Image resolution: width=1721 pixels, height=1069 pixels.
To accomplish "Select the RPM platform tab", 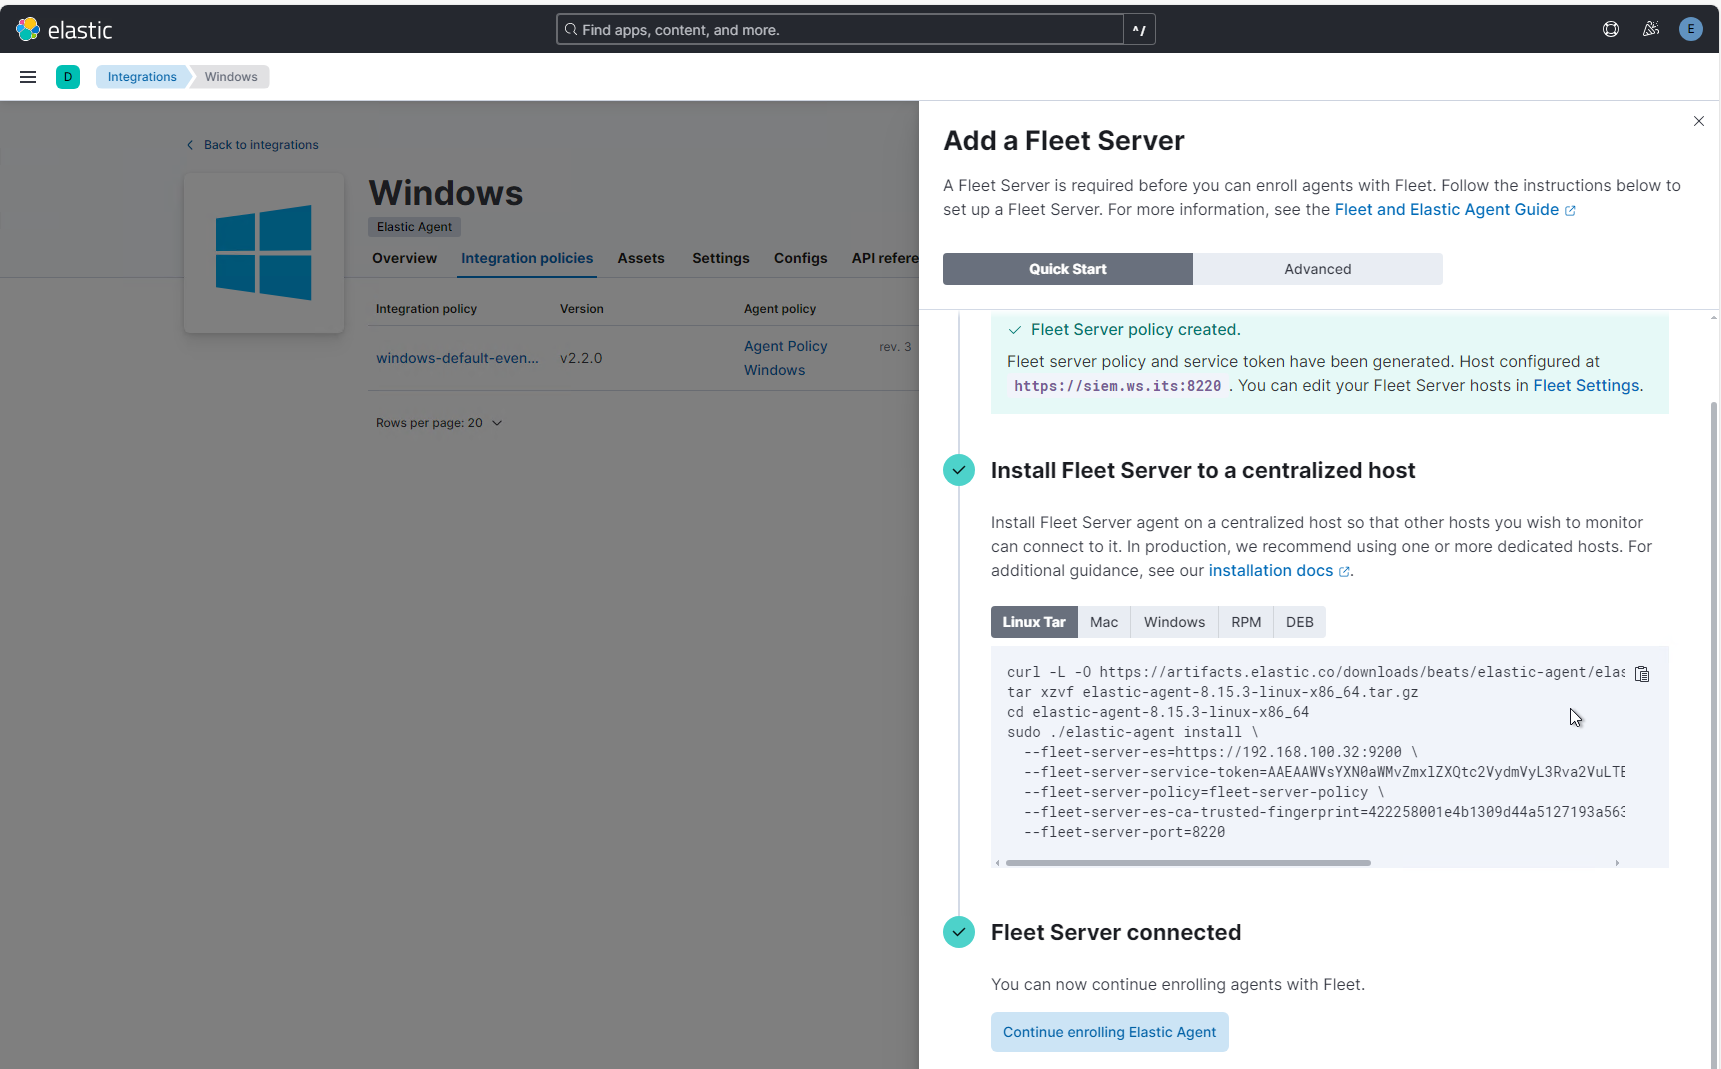I will 1246,622.
